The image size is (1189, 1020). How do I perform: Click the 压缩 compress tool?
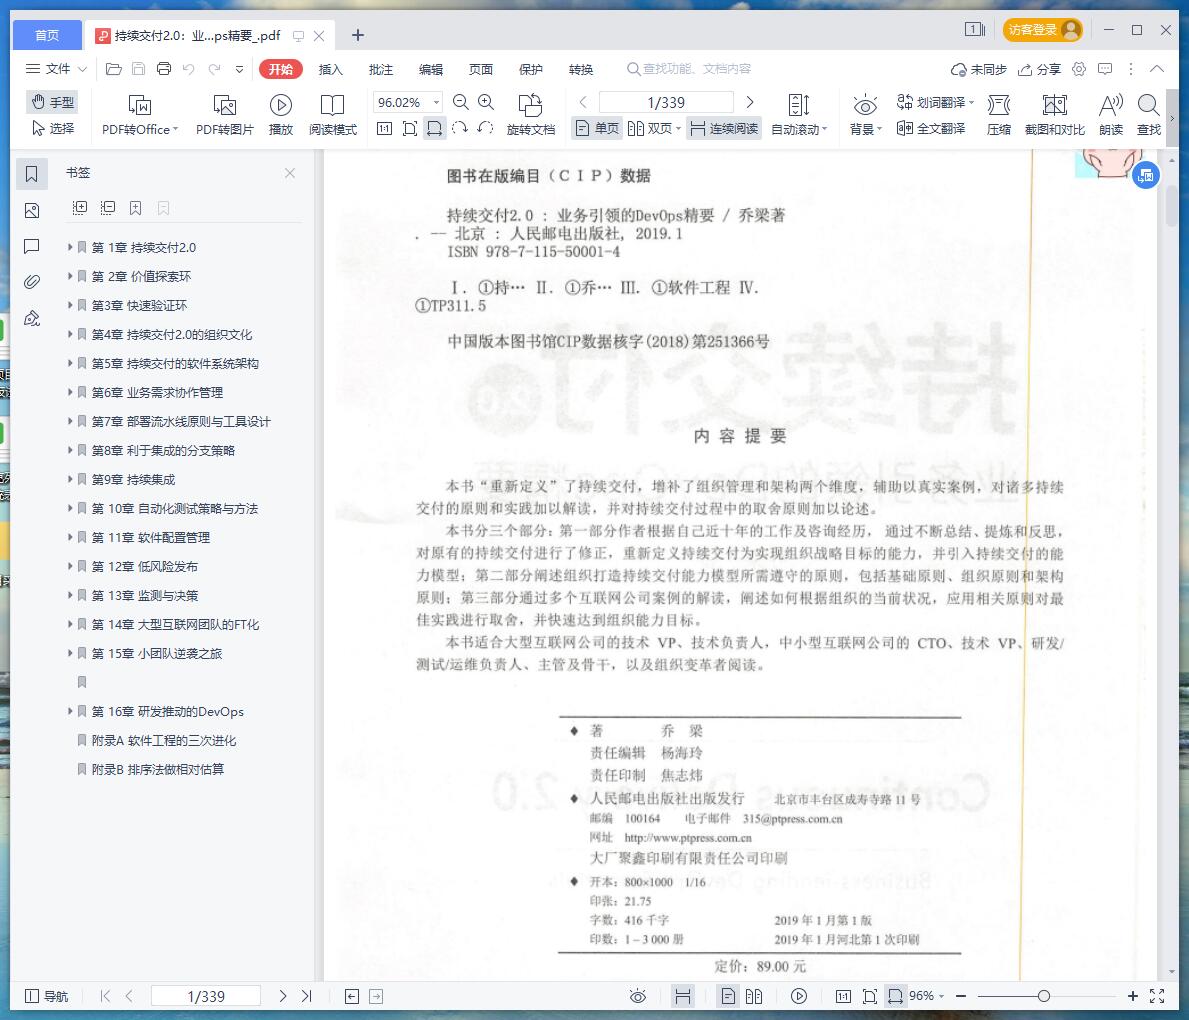click(x=999, y=115)
